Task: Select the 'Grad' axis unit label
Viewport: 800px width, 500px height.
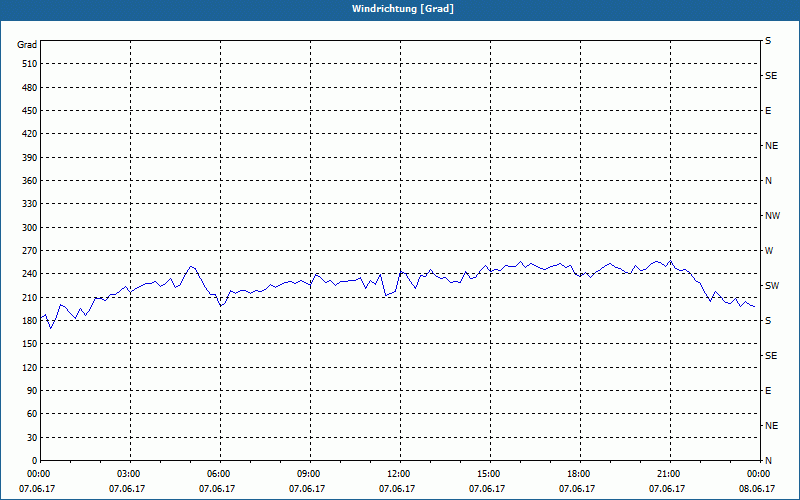Action: [x=27, y=45]
